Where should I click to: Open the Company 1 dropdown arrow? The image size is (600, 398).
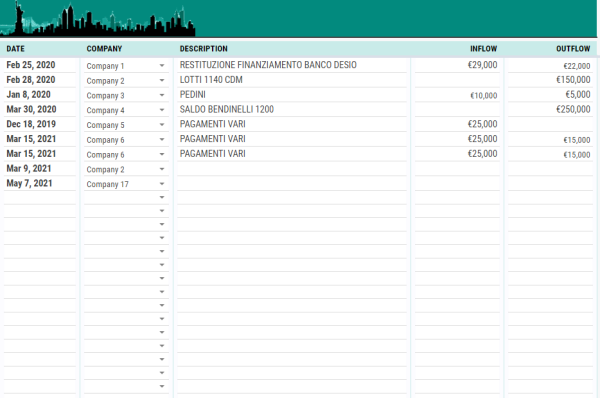[x=162, y=66]
